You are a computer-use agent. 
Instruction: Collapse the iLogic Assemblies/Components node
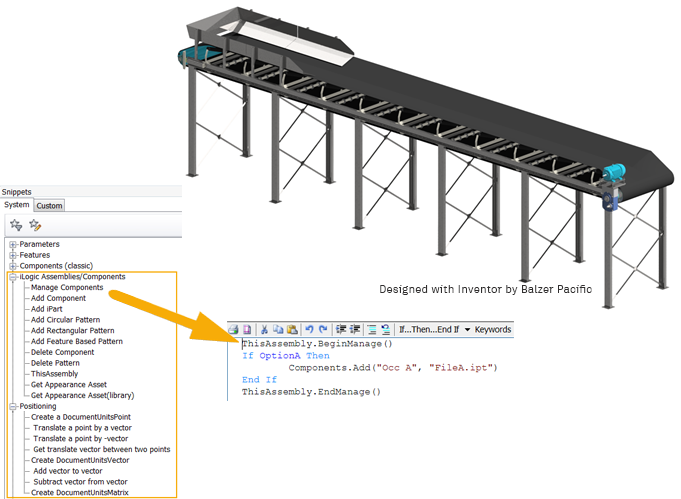click(x=13, y=277)
